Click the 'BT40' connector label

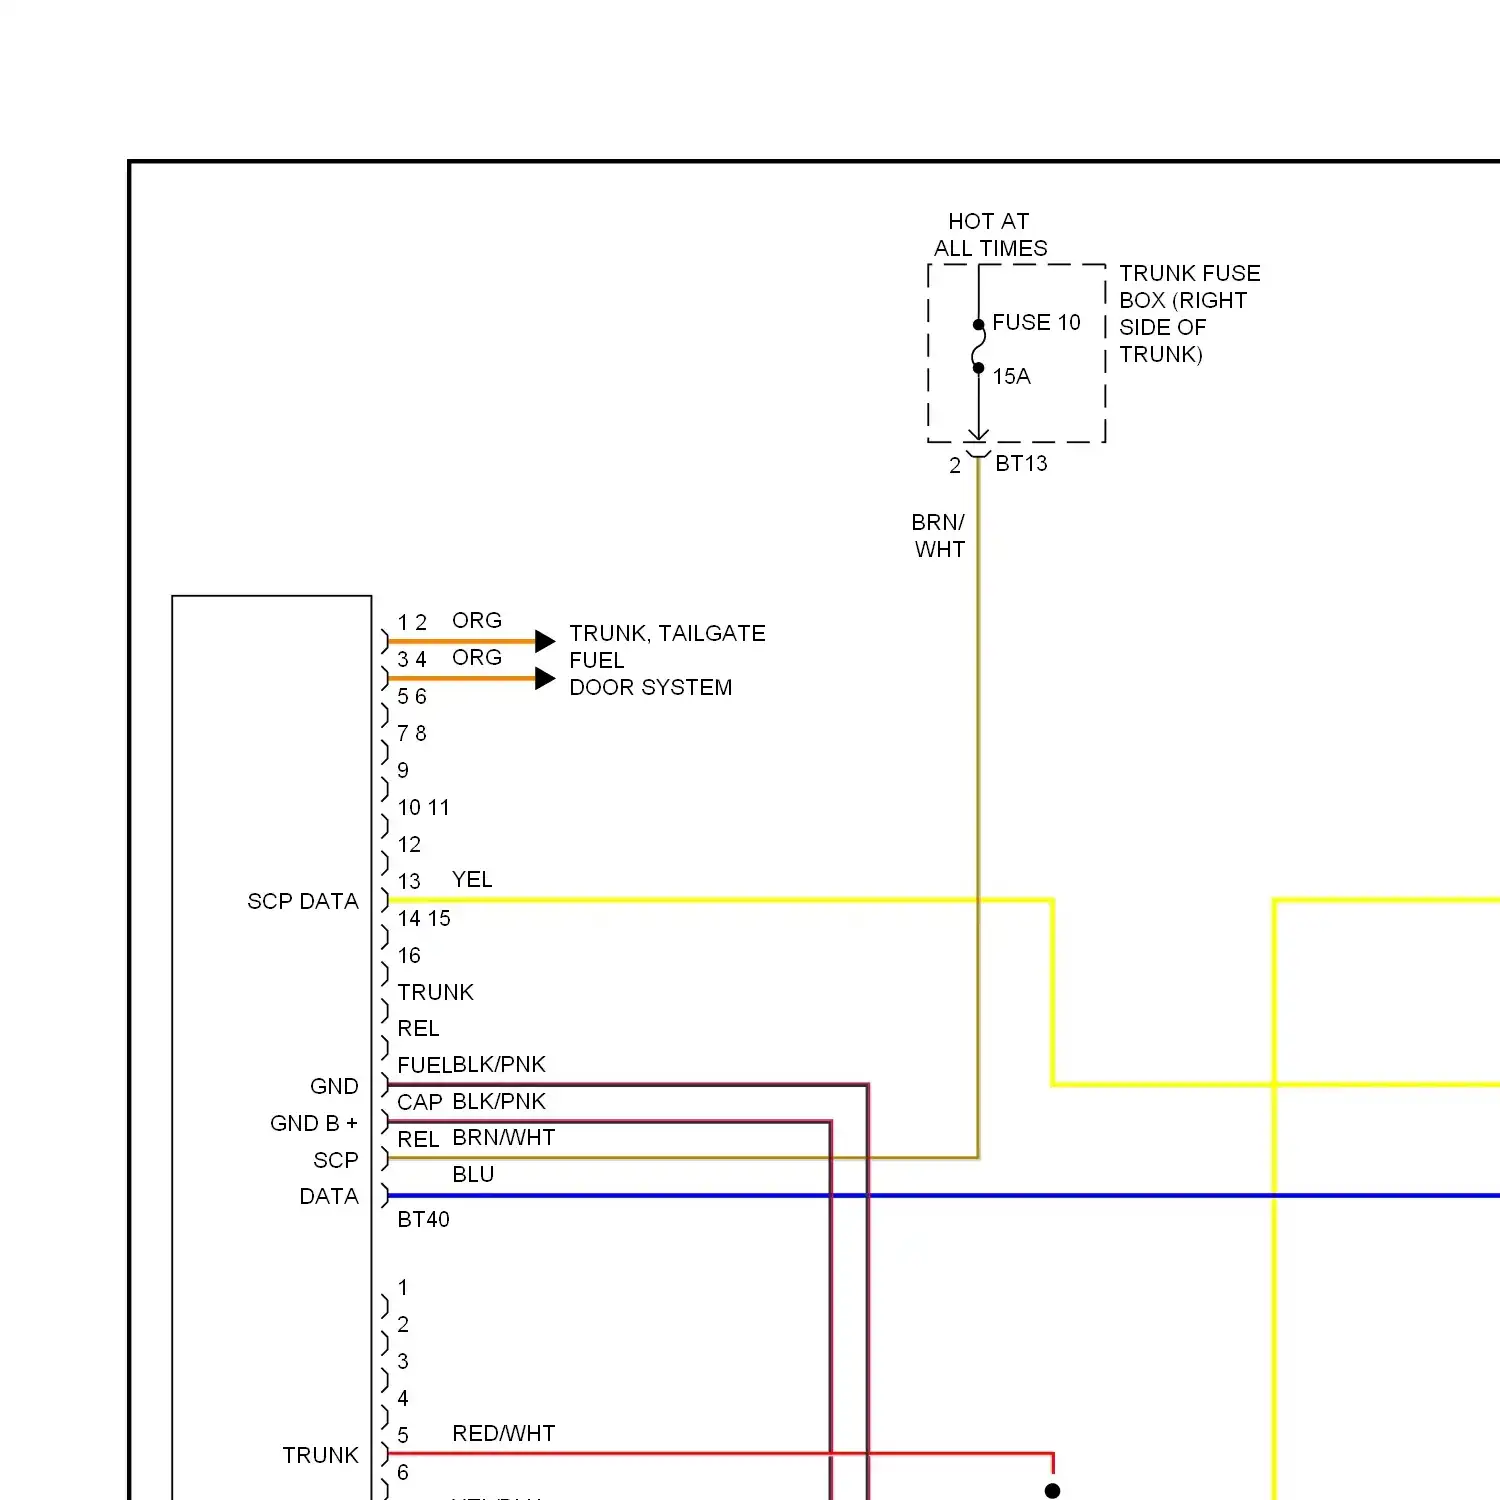point(423,1219)
